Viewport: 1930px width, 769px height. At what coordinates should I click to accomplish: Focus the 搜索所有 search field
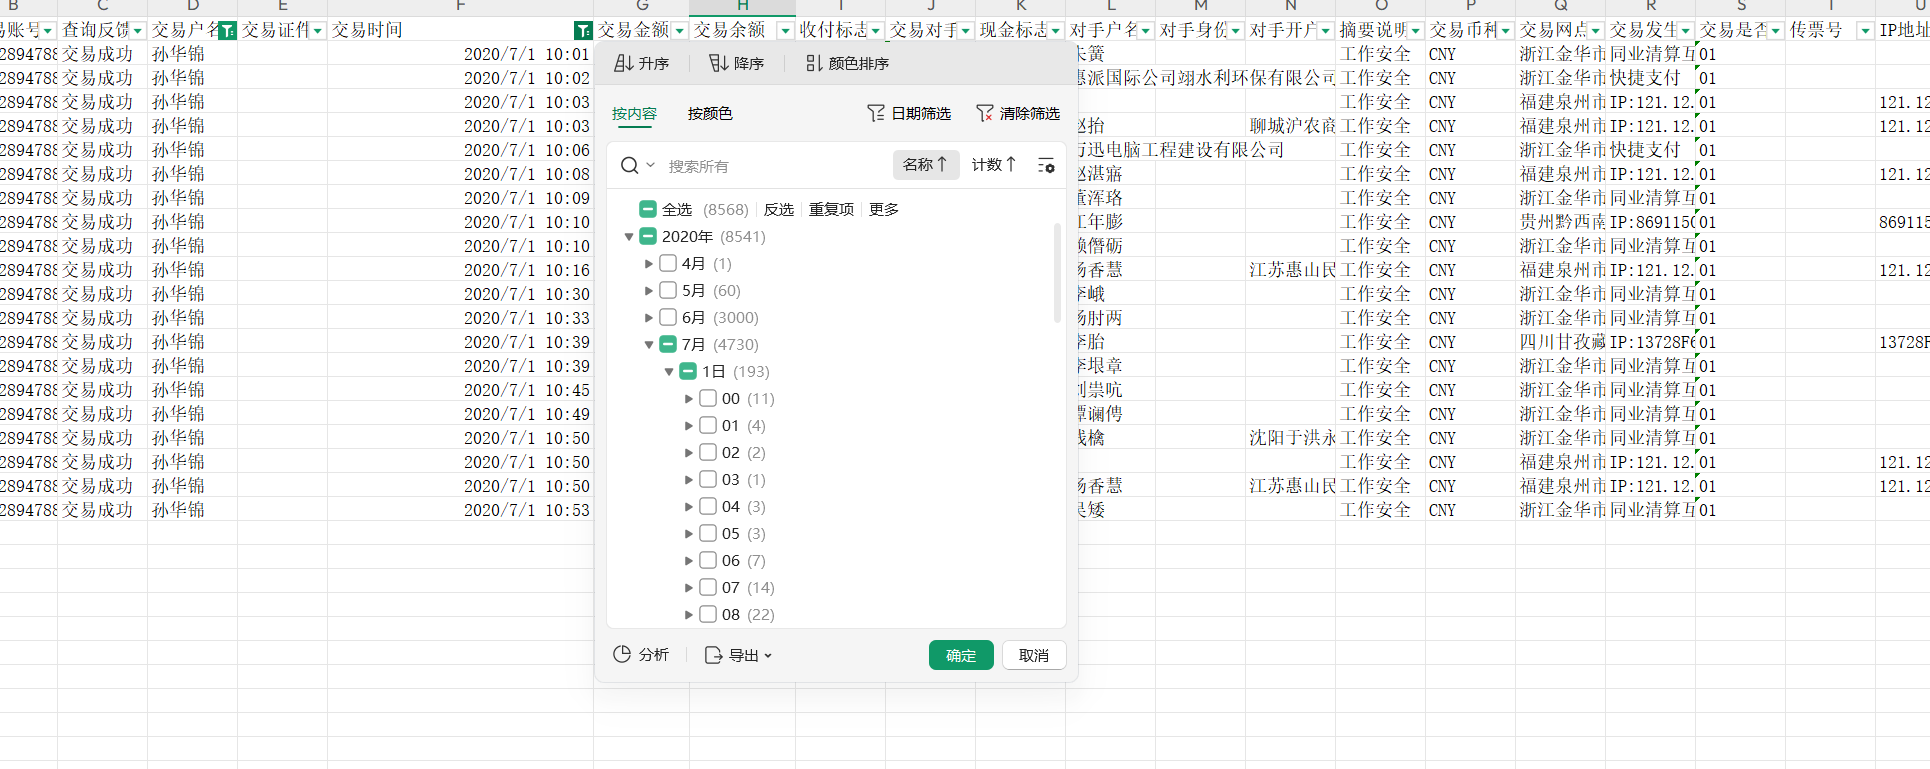[x=775, y=166]
